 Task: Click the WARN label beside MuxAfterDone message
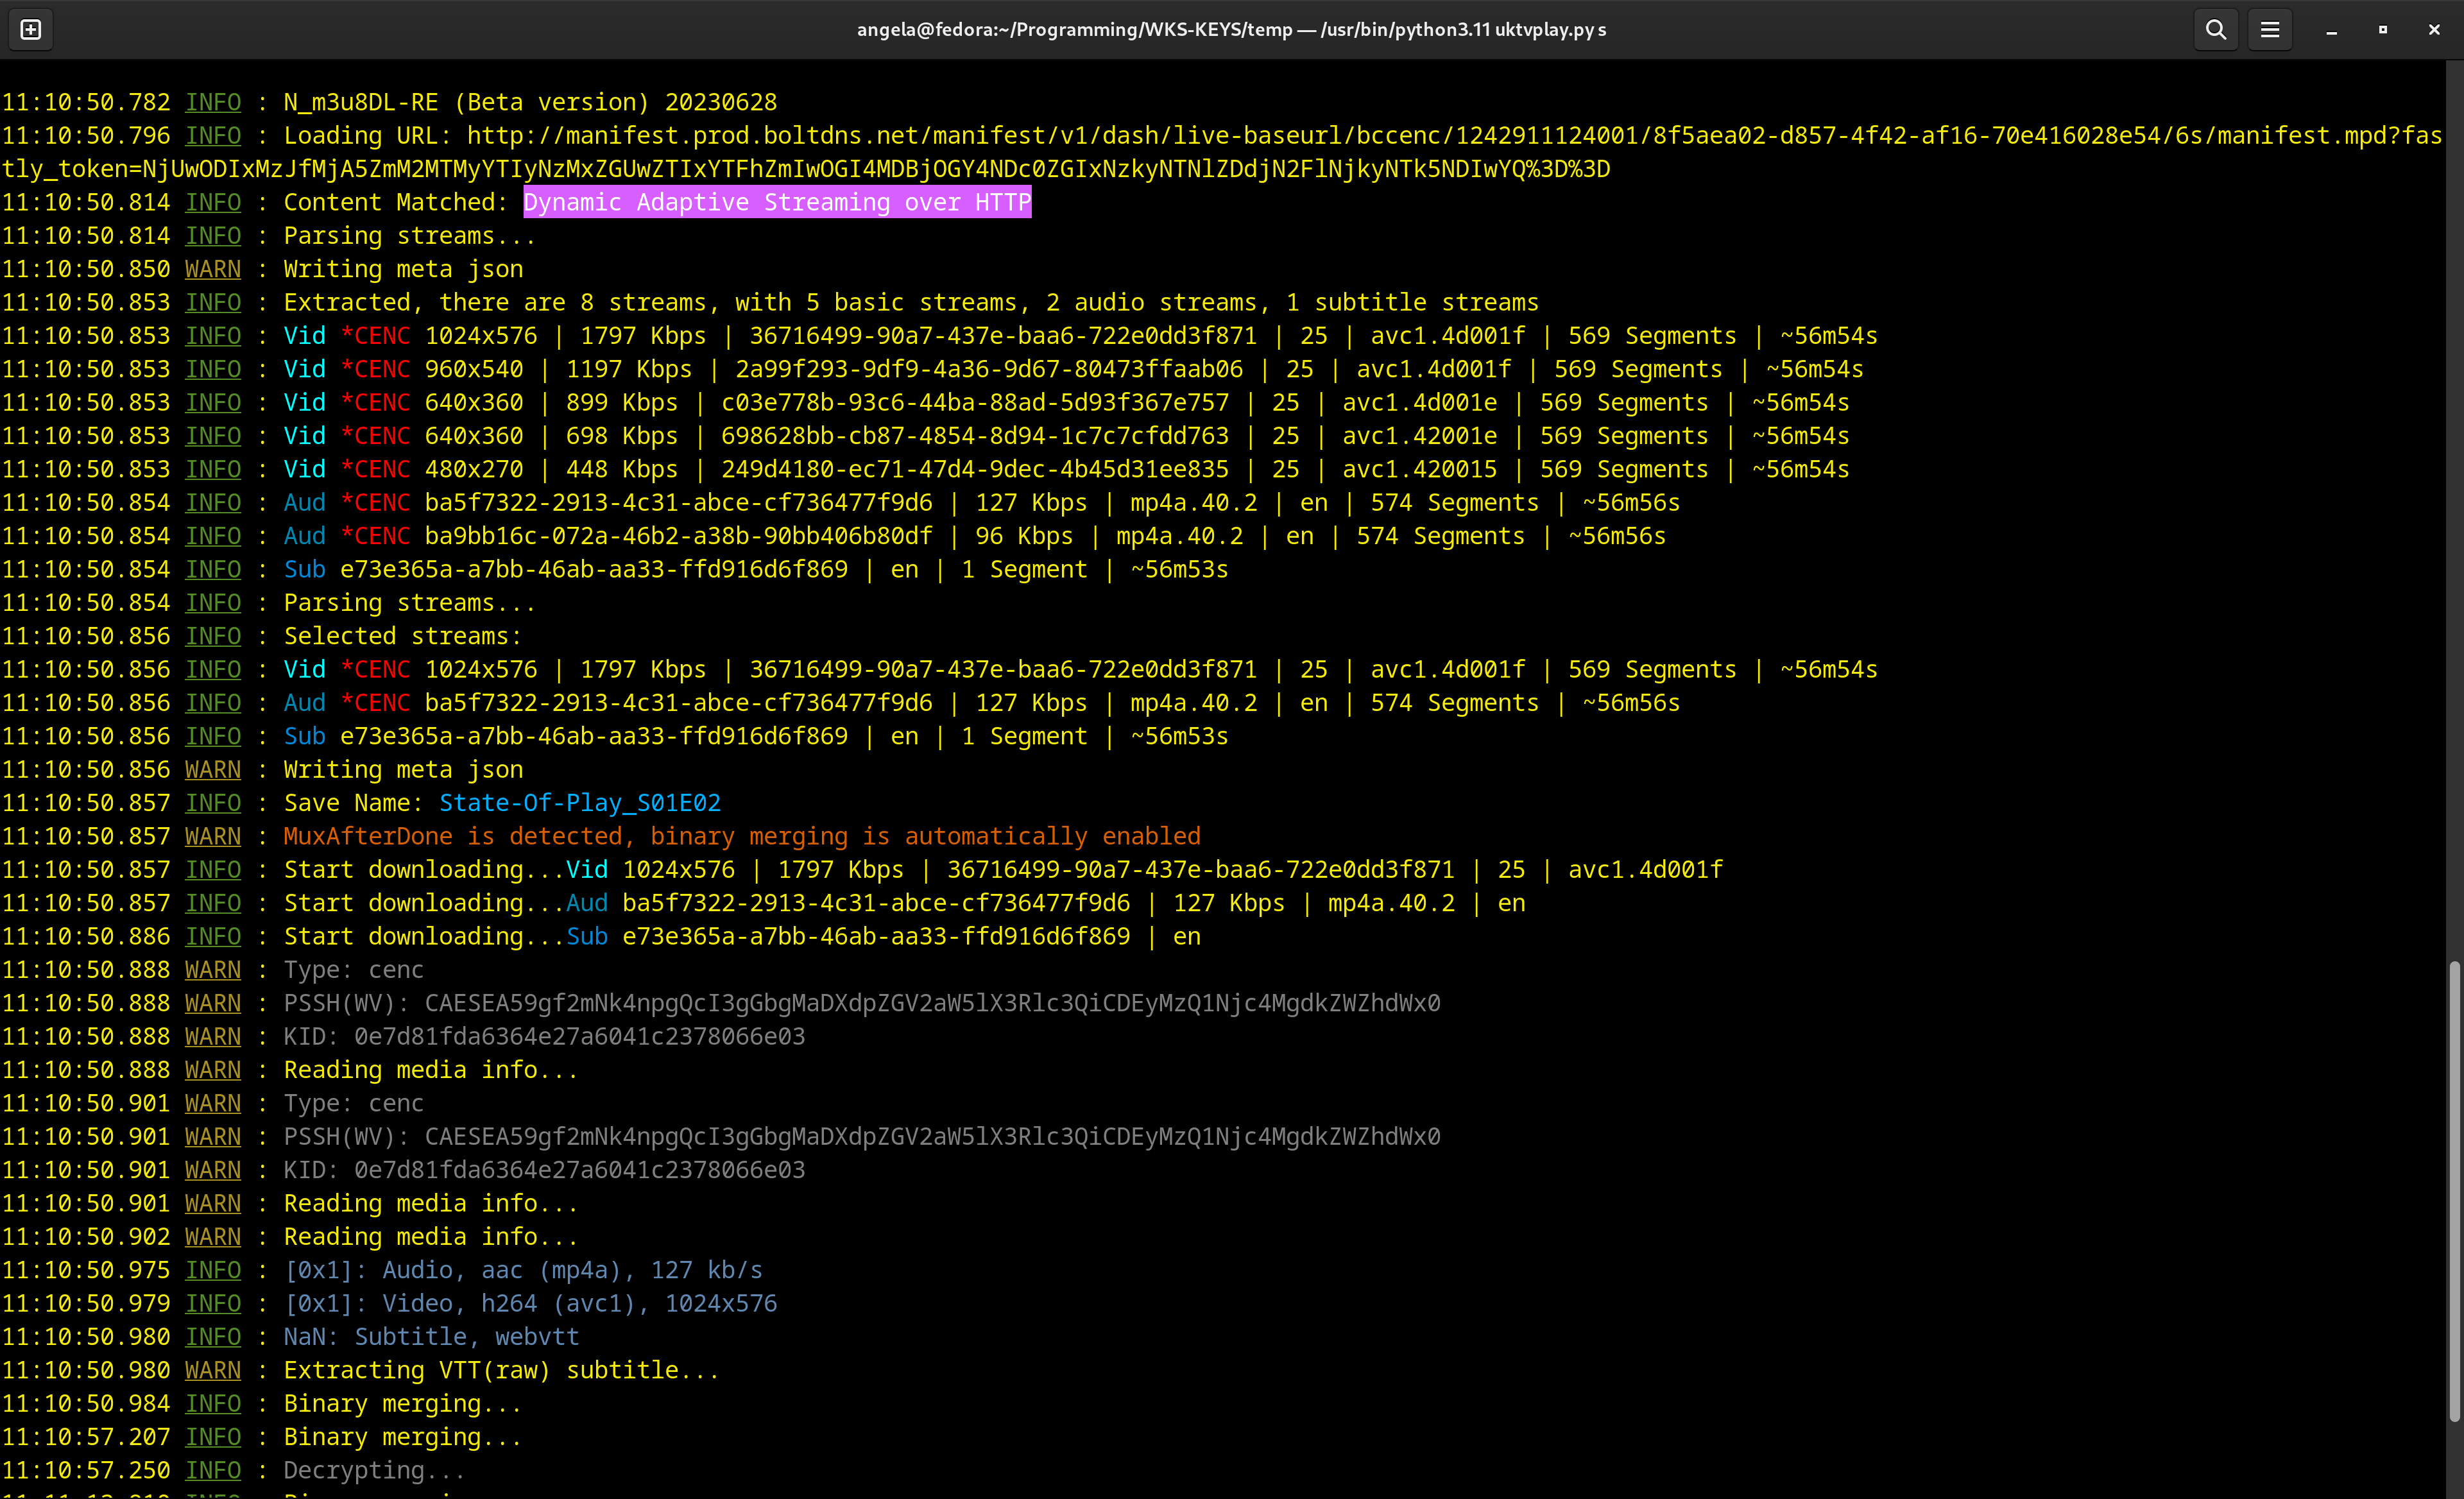pyautogui.click(x=213, y=836)
